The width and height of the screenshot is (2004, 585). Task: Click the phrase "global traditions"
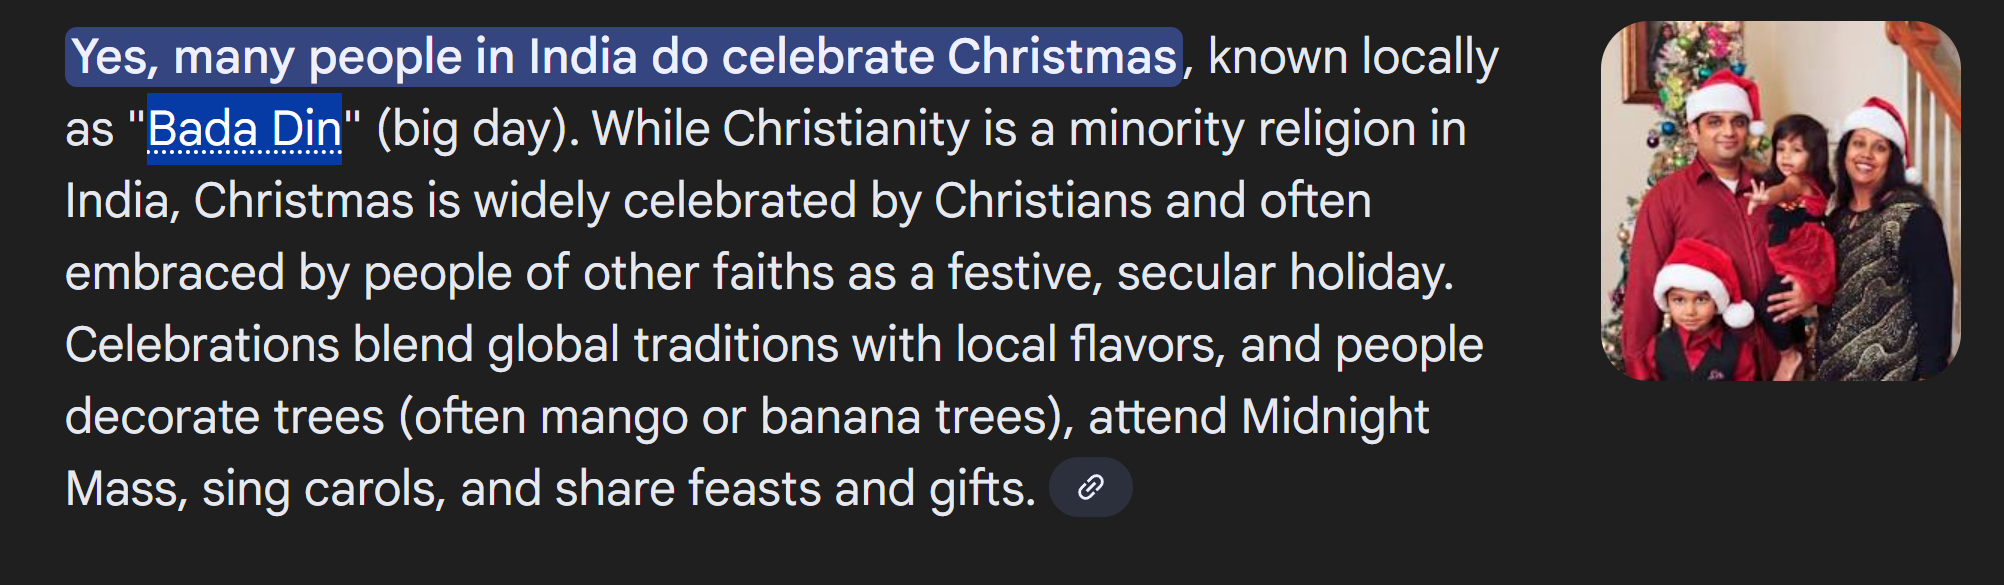[714, 345]
